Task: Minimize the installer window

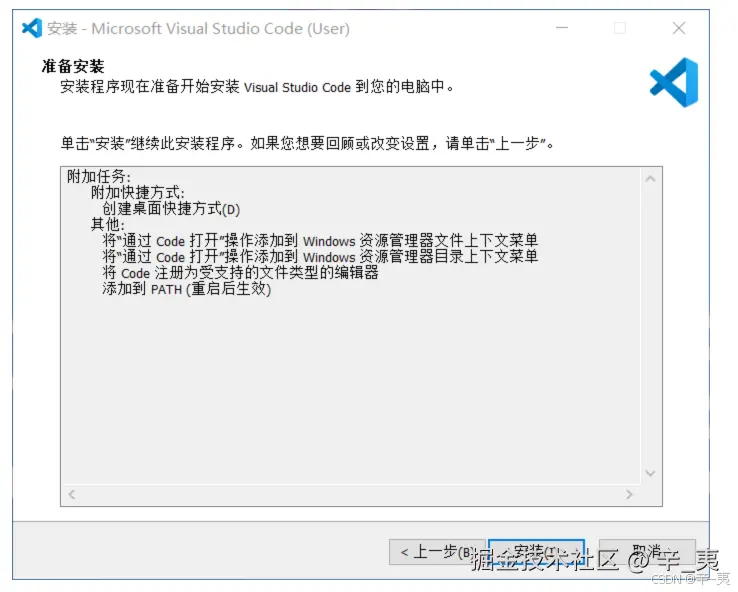Action: [x=562, y=28]
